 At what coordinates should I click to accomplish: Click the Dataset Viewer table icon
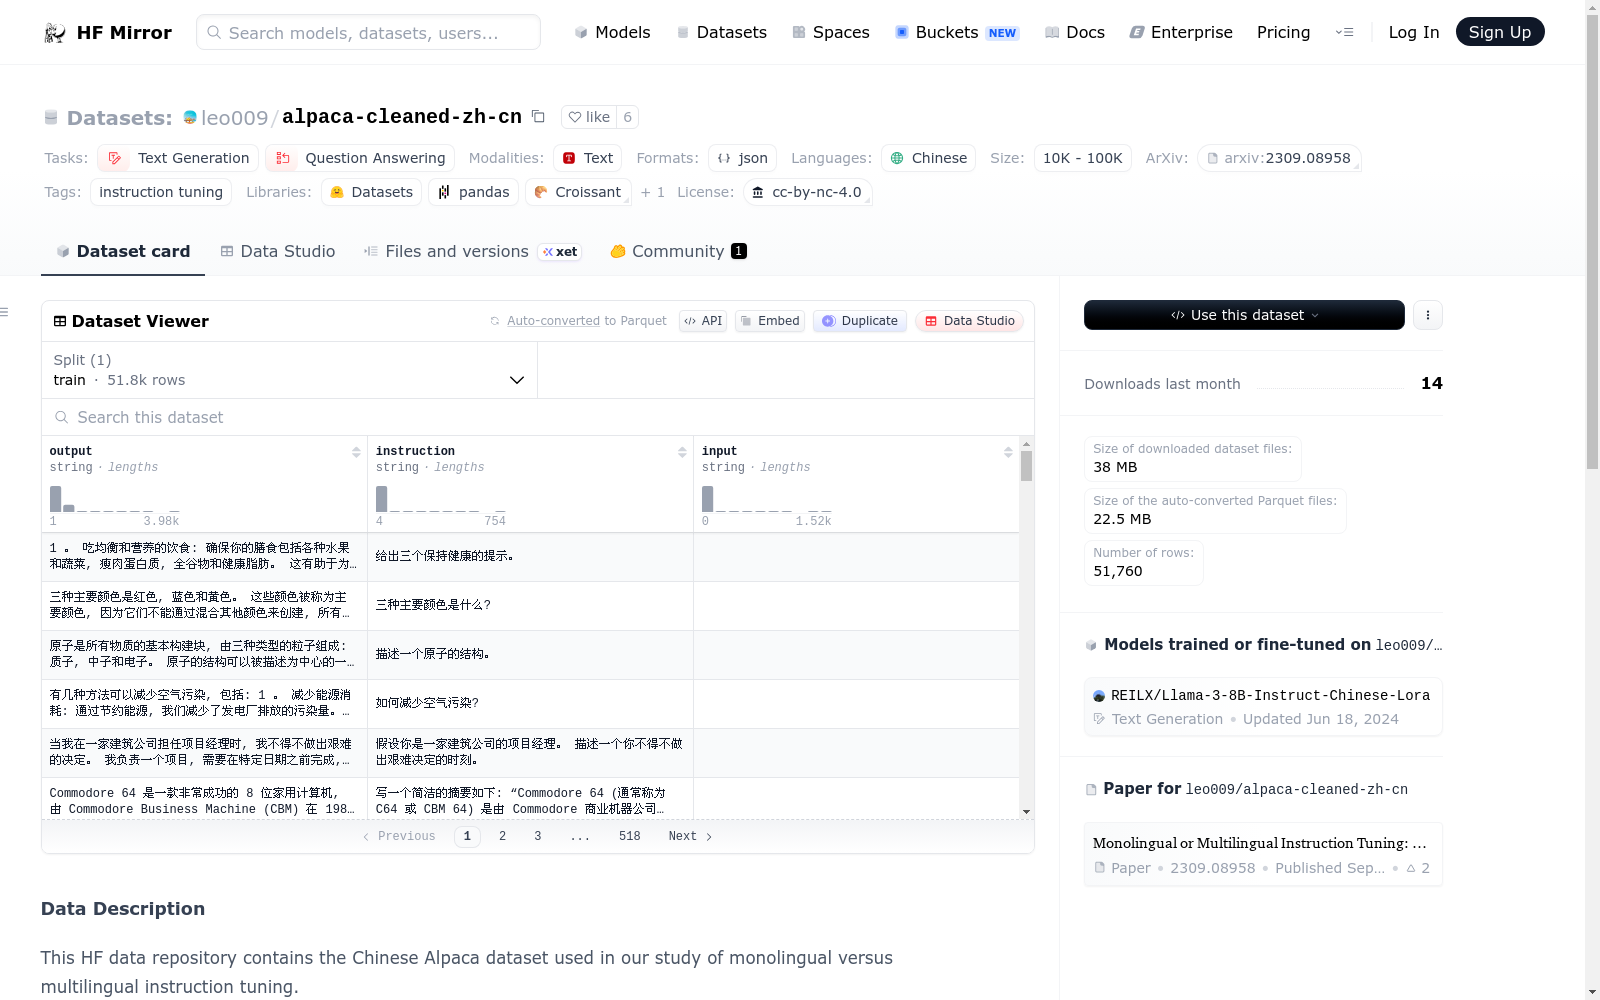pos(60,321)
